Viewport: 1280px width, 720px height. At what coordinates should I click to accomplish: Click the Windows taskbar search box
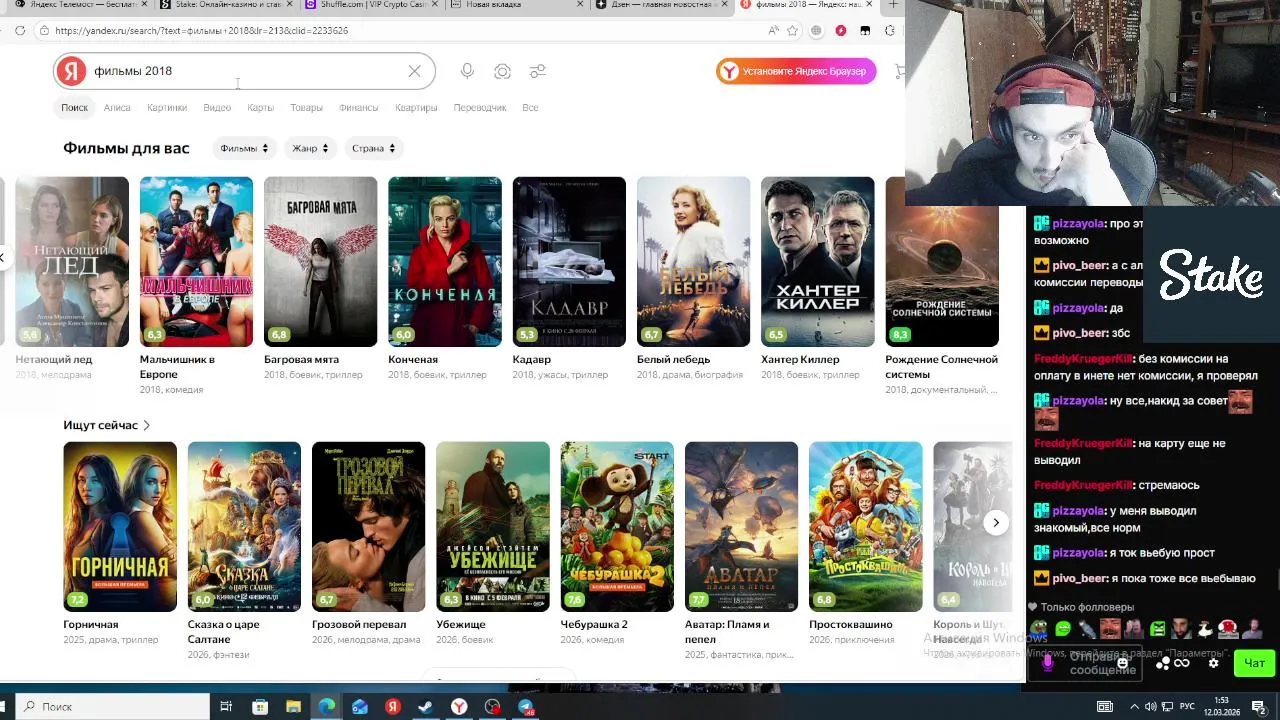(x=113, y=707)
